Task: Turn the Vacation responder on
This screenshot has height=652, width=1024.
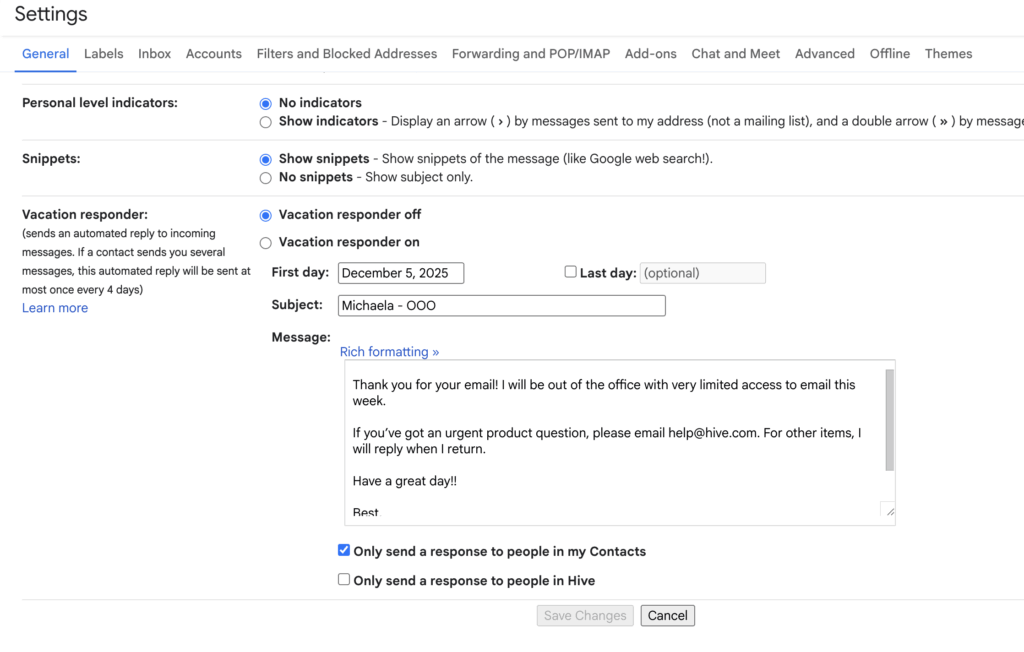Action: [265, 243]
